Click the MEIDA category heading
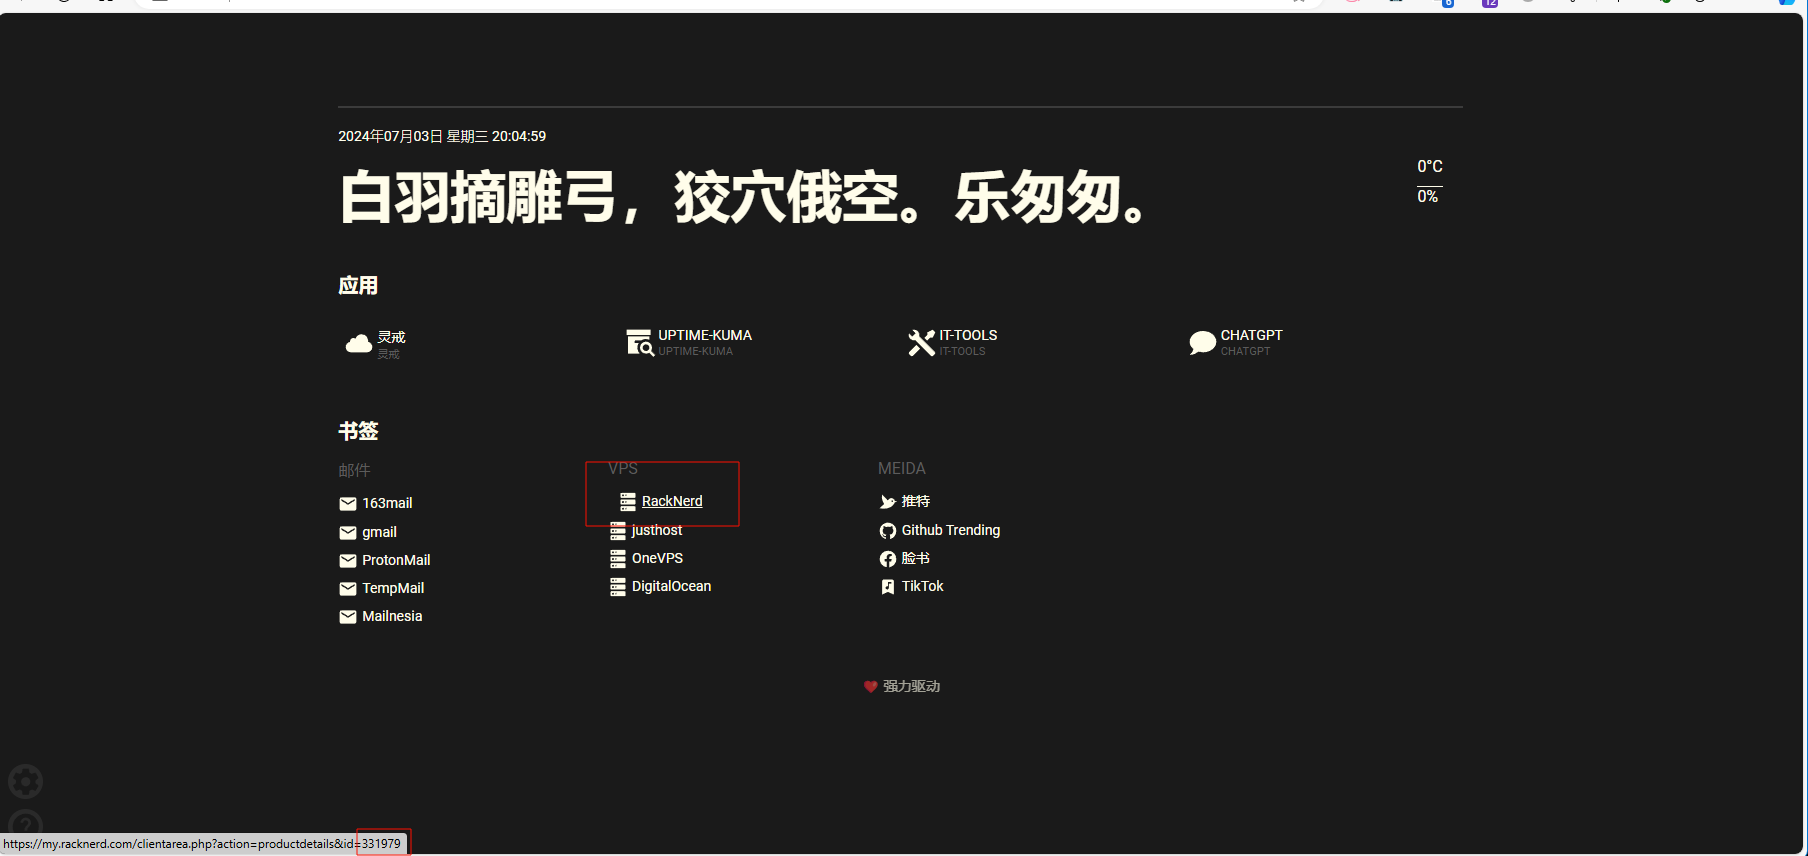The image size is (1808, 856). click(902, 468)
